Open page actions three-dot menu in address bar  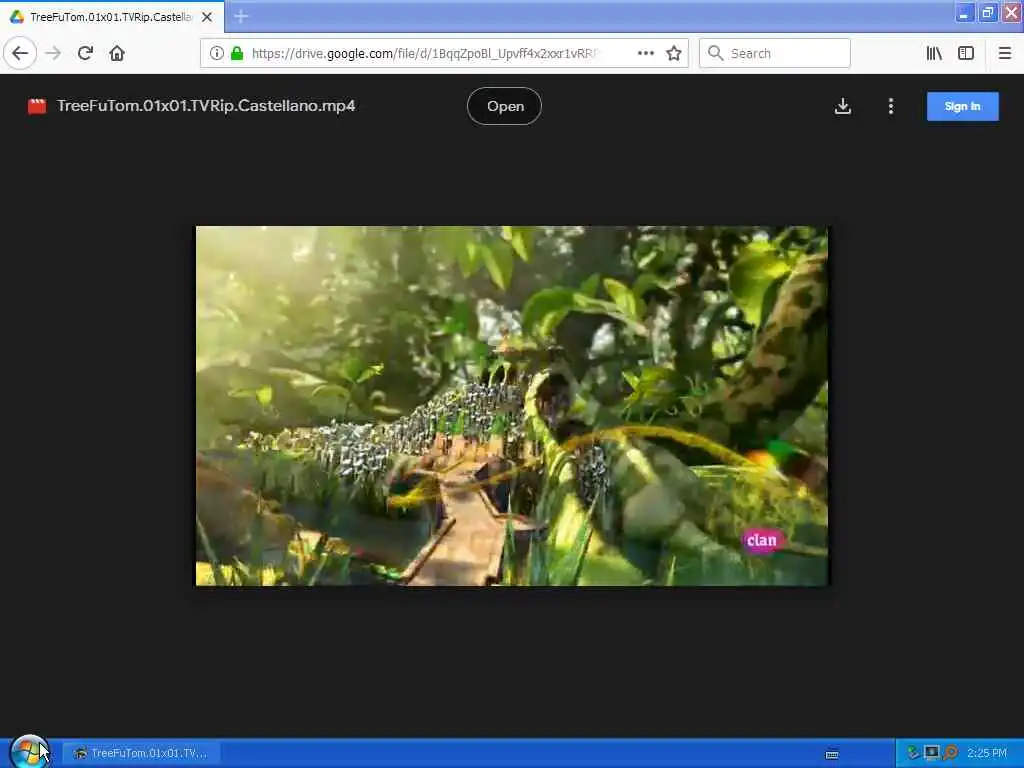click(645, 54)
